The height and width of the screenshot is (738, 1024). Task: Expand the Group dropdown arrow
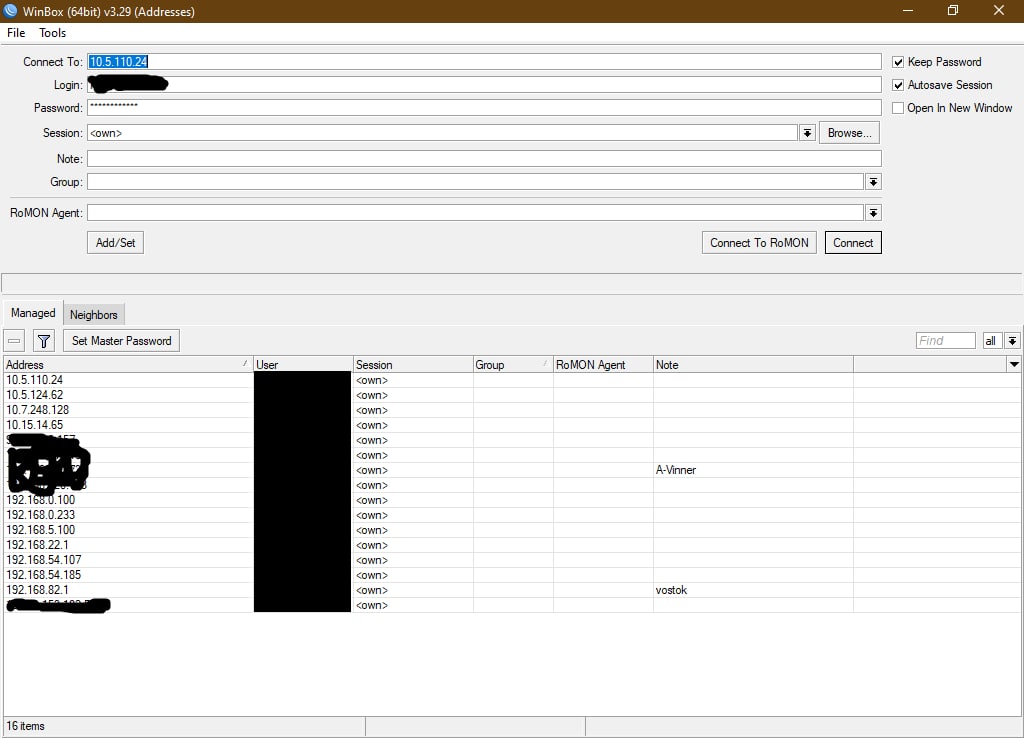[x=873, y=182]
